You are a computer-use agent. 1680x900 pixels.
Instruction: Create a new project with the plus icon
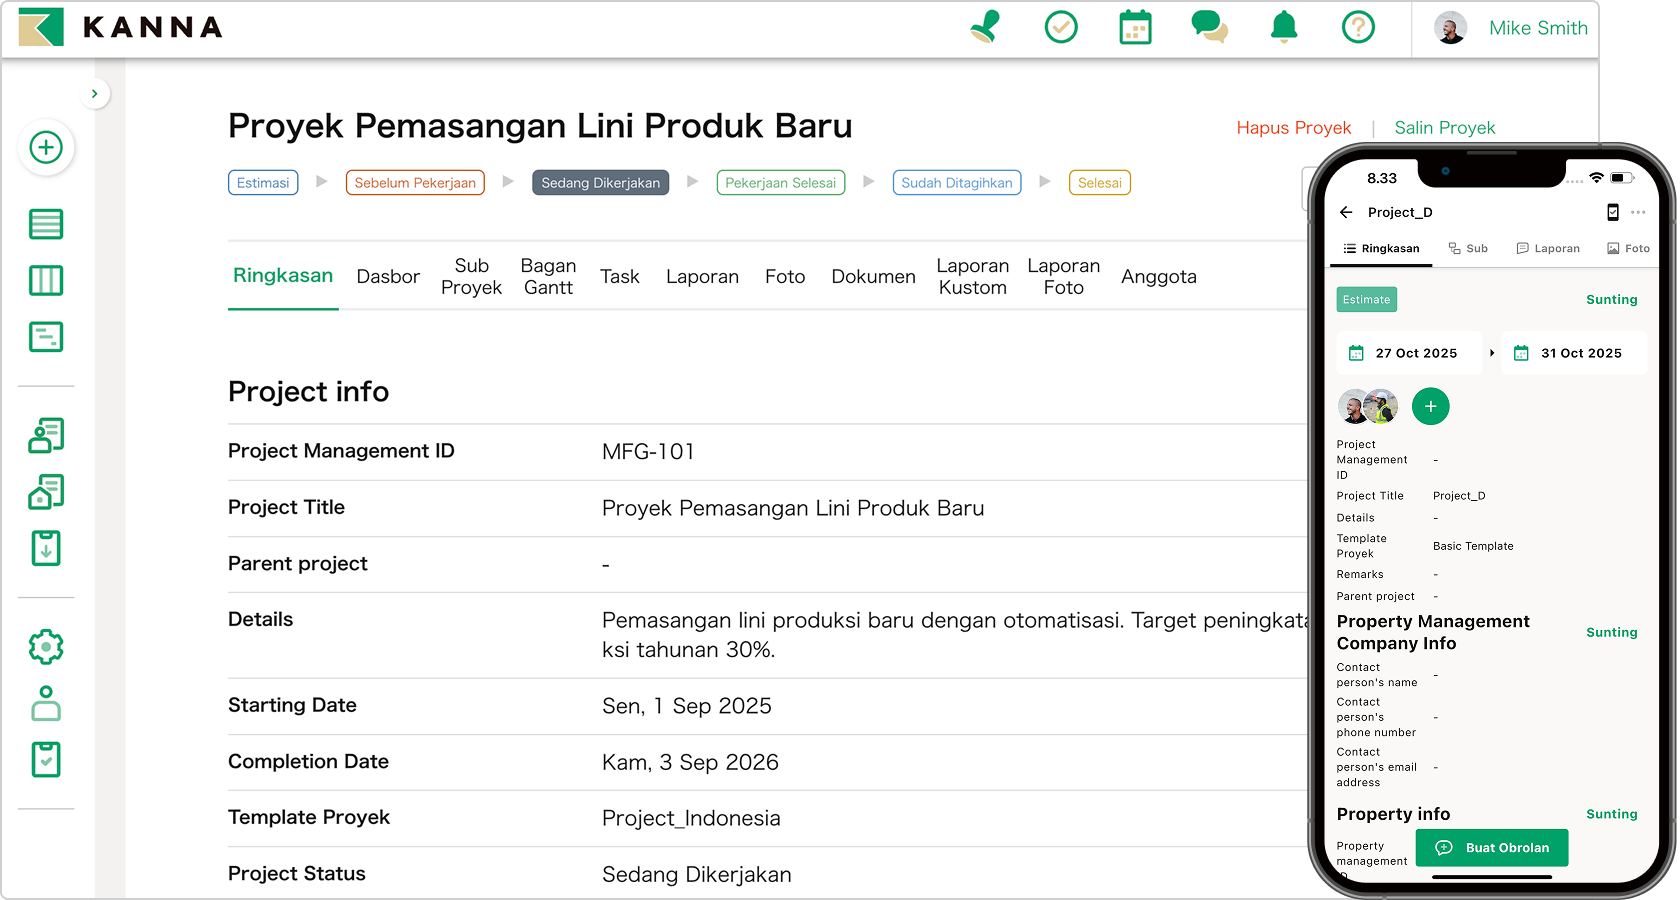(x=46, y=147)
